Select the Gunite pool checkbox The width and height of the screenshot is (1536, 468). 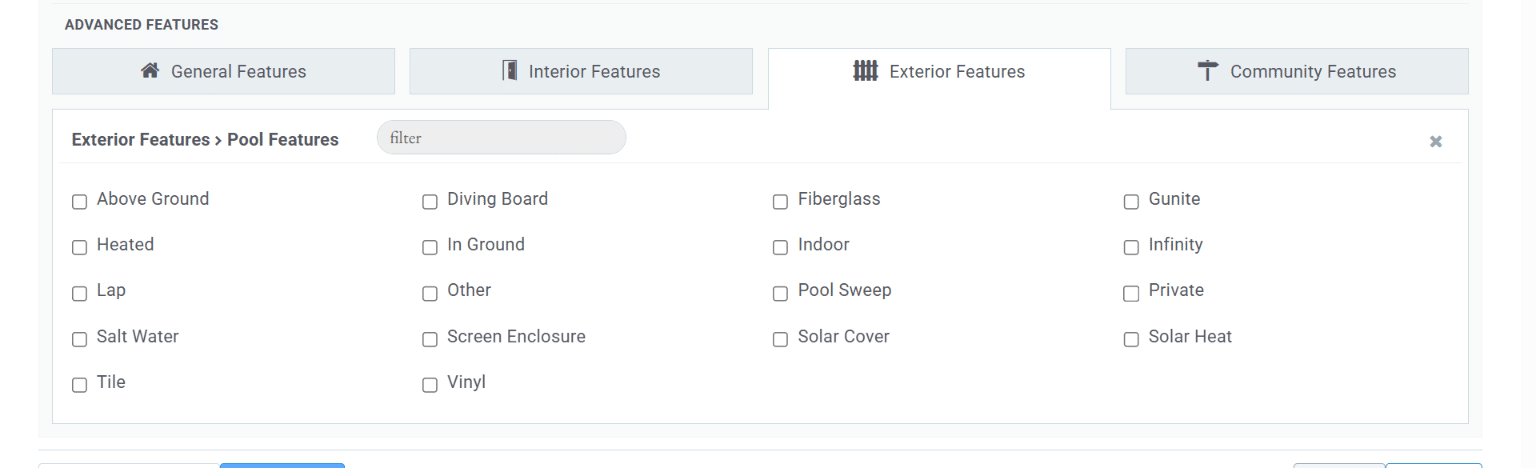1131,202
